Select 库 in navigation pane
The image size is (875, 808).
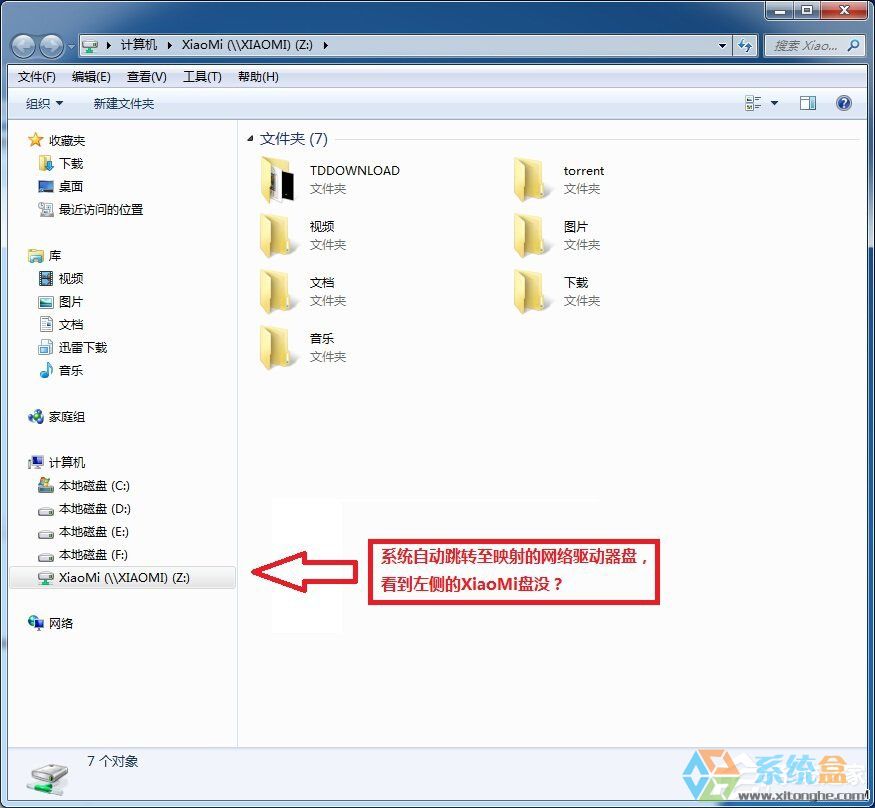point(45,256)
